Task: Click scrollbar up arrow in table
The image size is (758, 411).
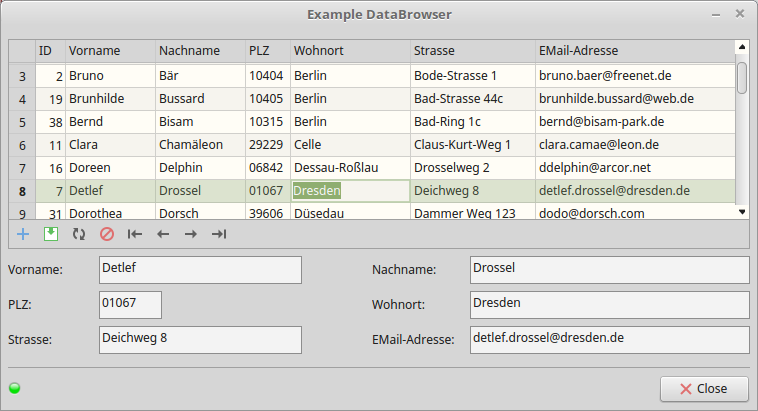Action: [741, 46]
